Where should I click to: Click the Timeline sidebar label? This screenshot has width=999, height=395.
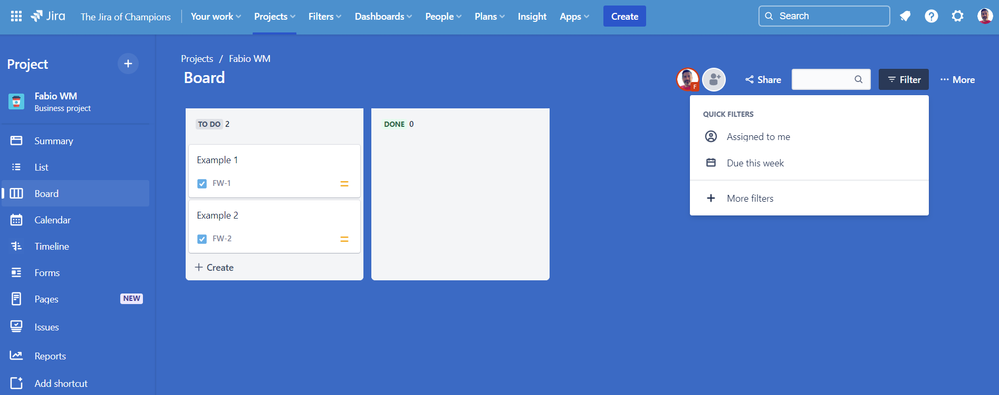pyautogui.click(x=52, y=247)
